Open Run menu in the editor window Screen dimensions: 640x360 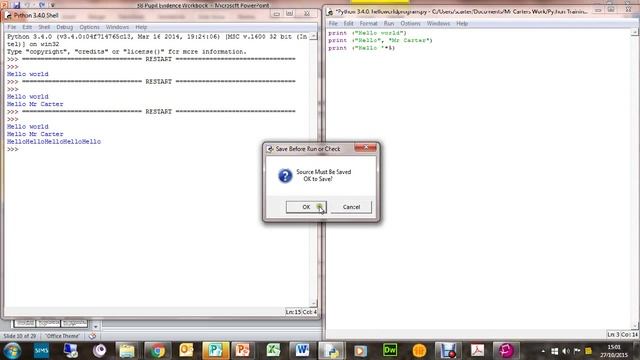pos(389,23)
